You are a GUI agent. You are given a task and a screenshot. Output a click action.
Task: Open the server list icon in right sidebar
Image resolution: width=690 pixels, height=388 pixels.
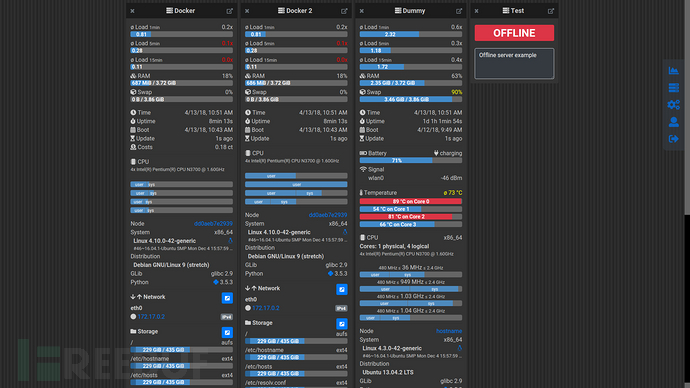pyautogui.click(x=673, y=88)
